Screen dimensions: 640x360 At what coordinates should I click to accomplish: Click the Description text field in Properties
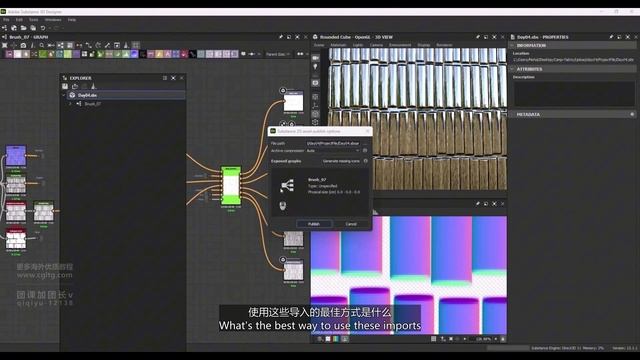click(574, 94)
